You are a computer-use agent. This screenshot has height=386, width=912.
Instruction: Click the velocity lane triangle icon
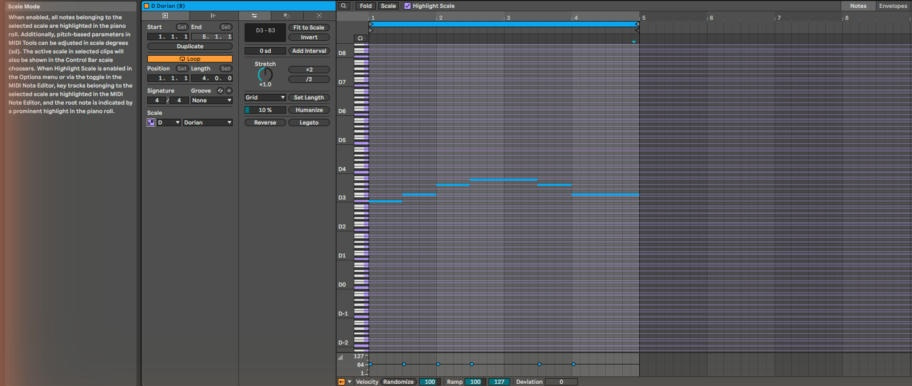[x=341, y=357]
